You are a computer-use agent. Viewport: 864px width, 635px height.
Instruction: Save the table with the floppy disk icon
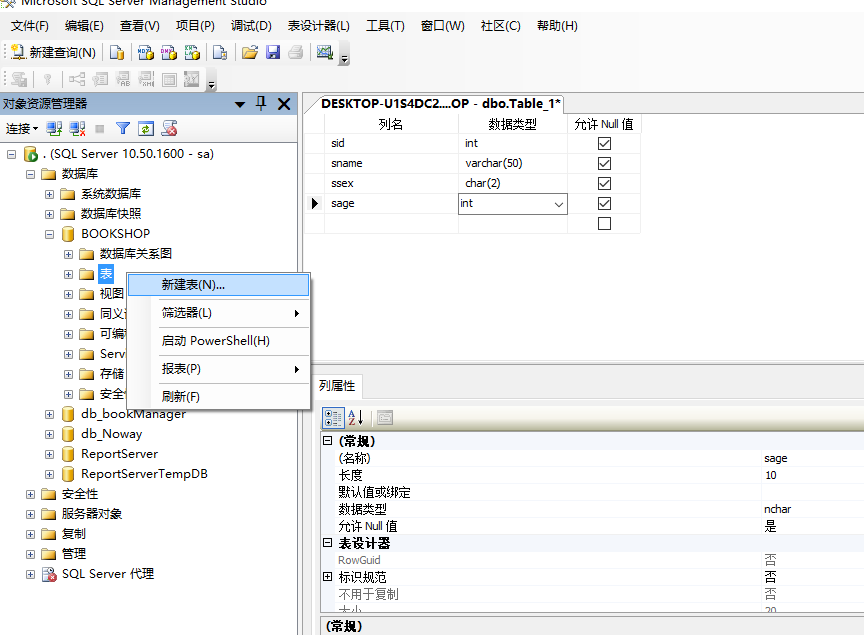[273, 52]
